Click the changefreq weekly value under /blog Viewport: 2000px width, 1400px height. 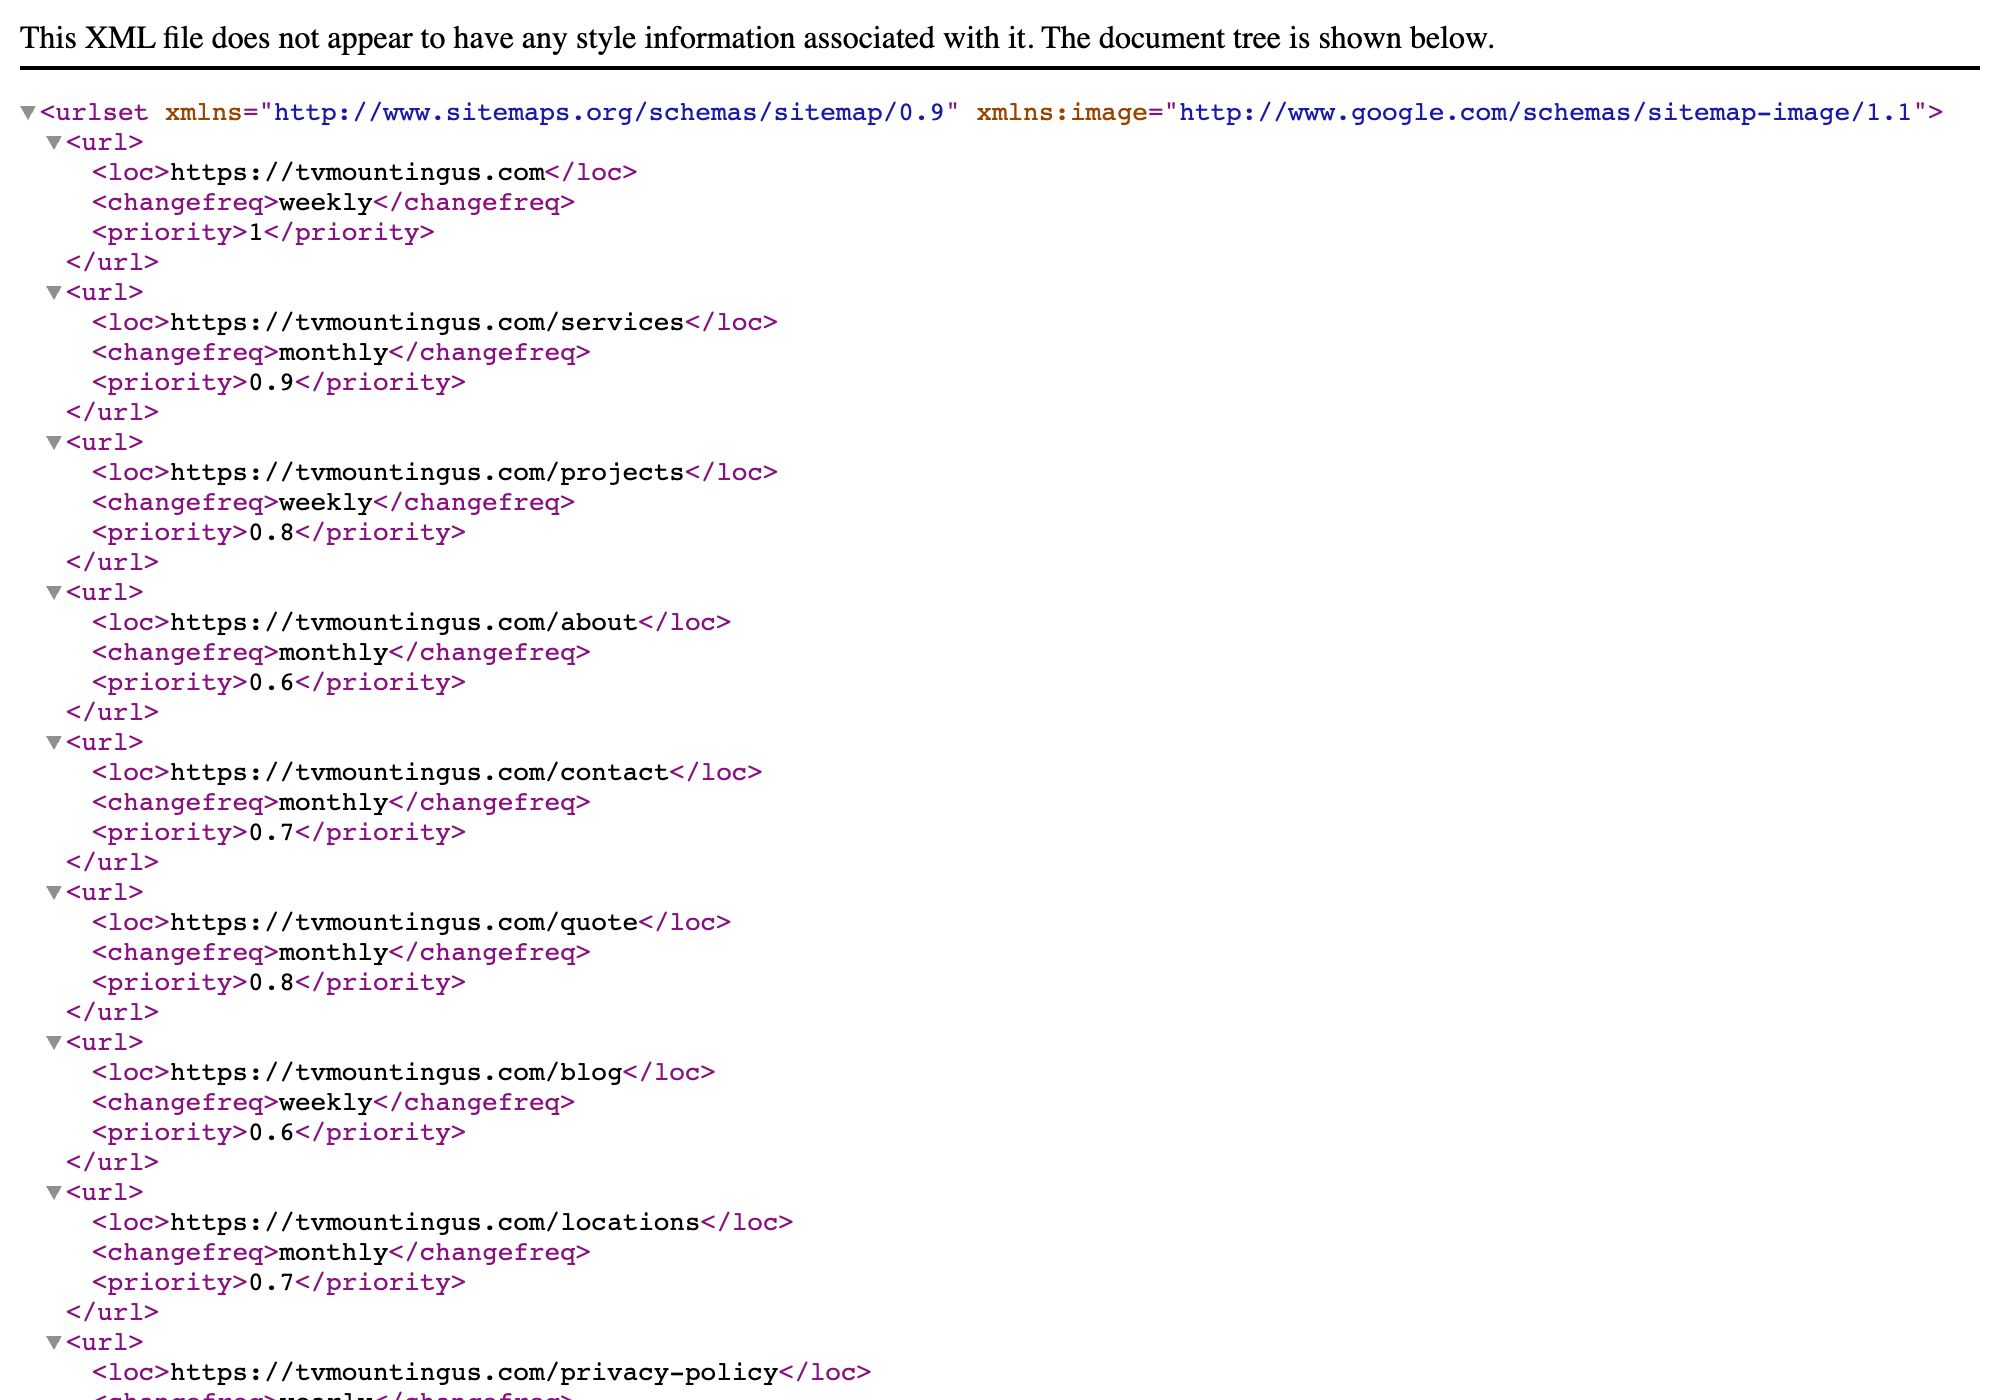[x=326, y=1102]
